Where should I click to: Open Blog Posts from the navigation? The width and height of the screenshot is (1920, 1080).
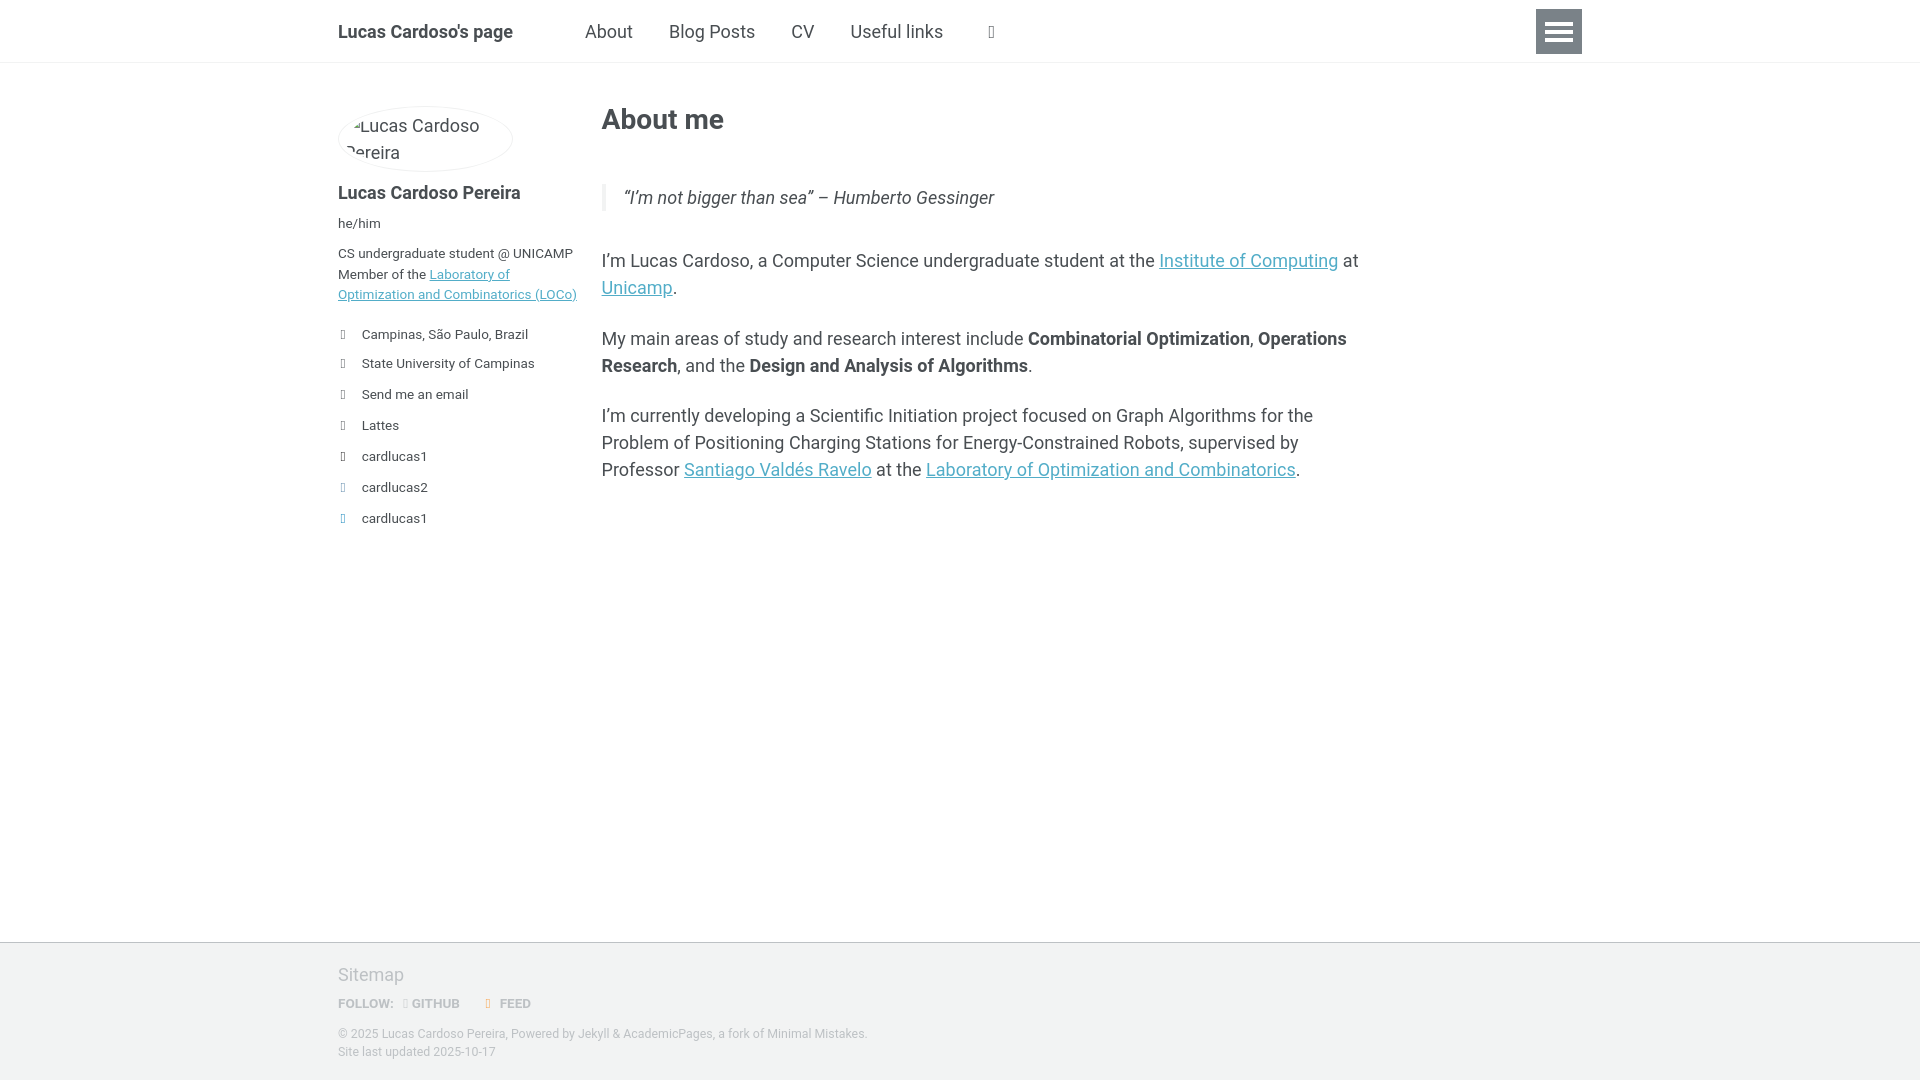click(711, 32)
